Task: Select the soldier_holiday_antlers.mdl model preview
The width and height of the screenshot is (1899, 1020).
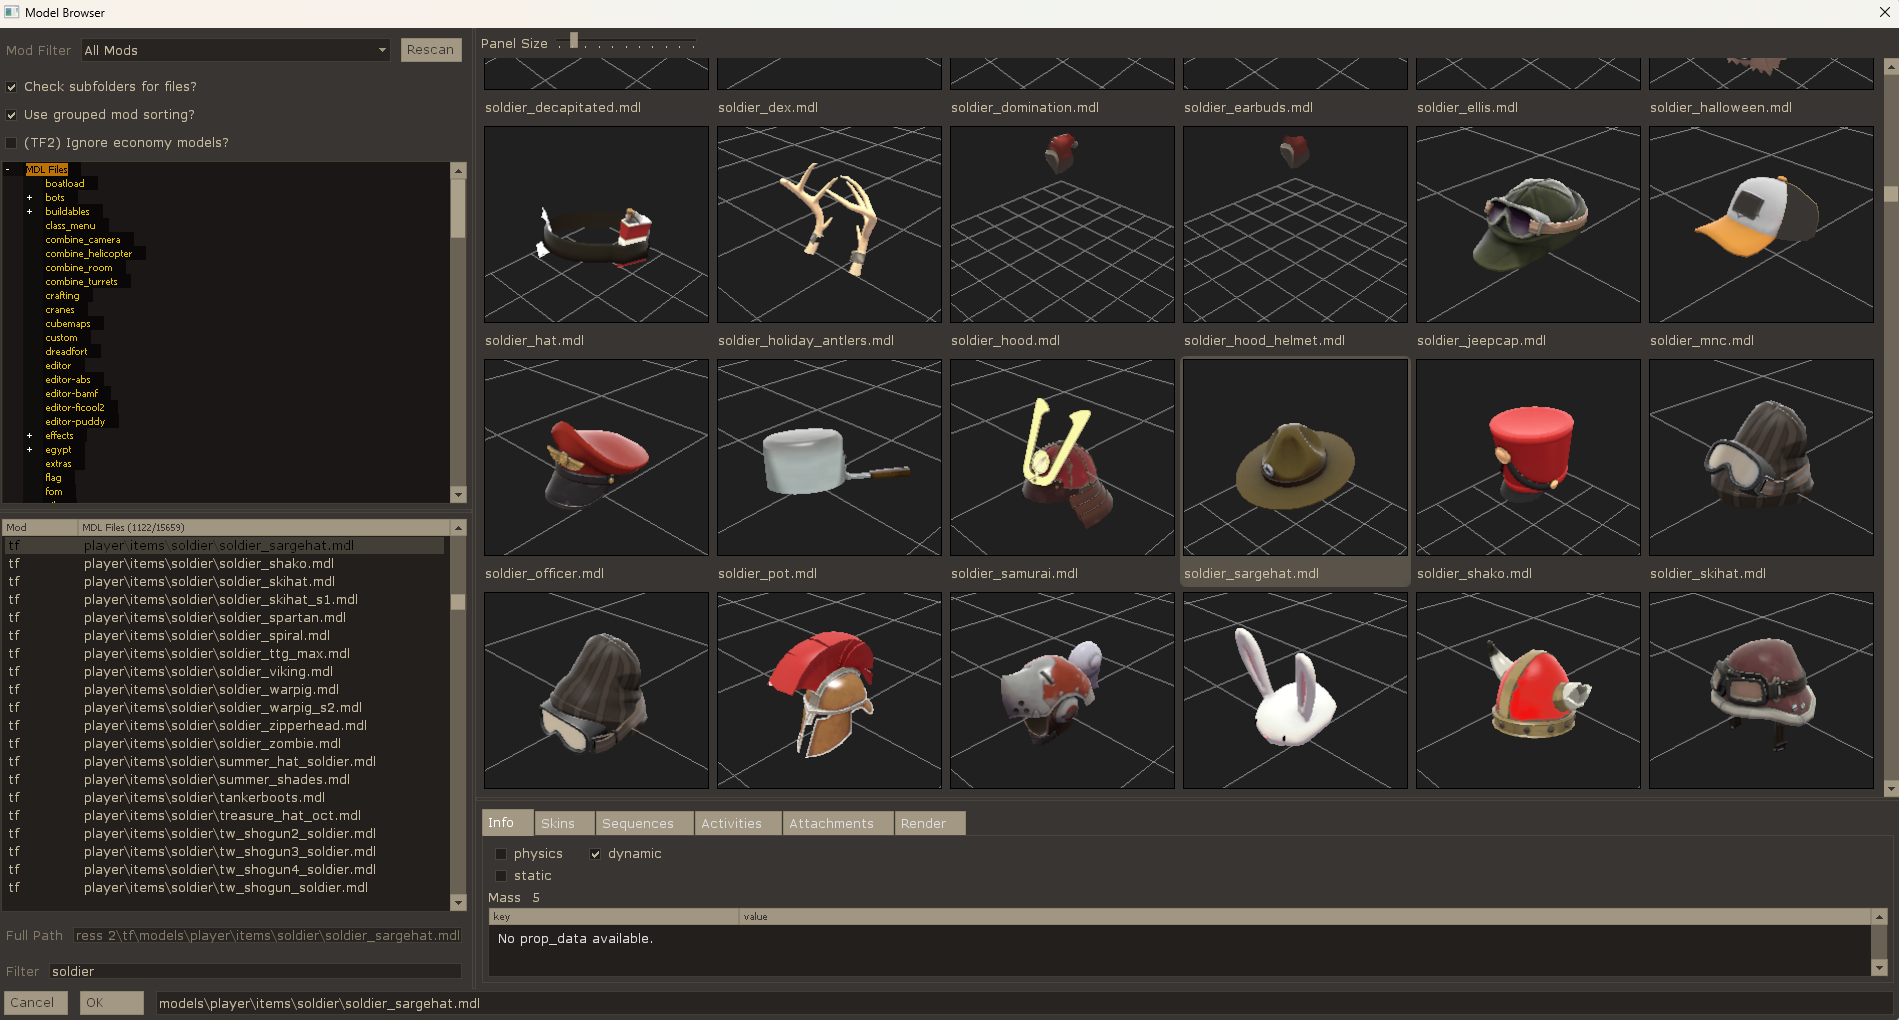Action: coord(829,224)
